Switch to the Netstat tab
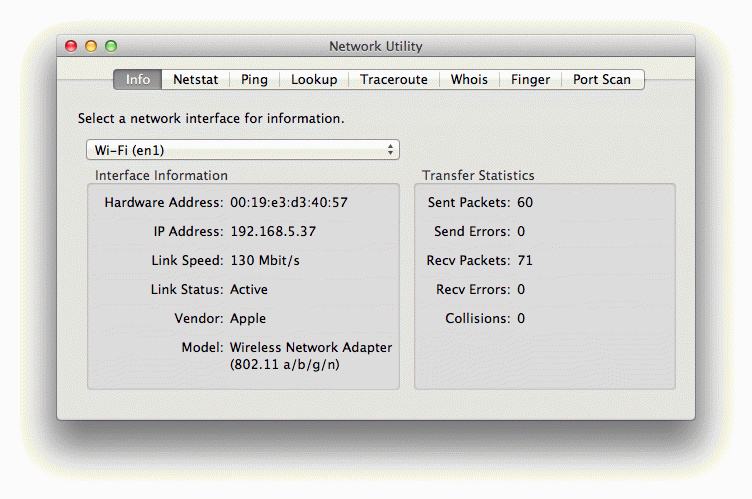The height and width of the screenshot is (499, 752). tap(195, 79)
